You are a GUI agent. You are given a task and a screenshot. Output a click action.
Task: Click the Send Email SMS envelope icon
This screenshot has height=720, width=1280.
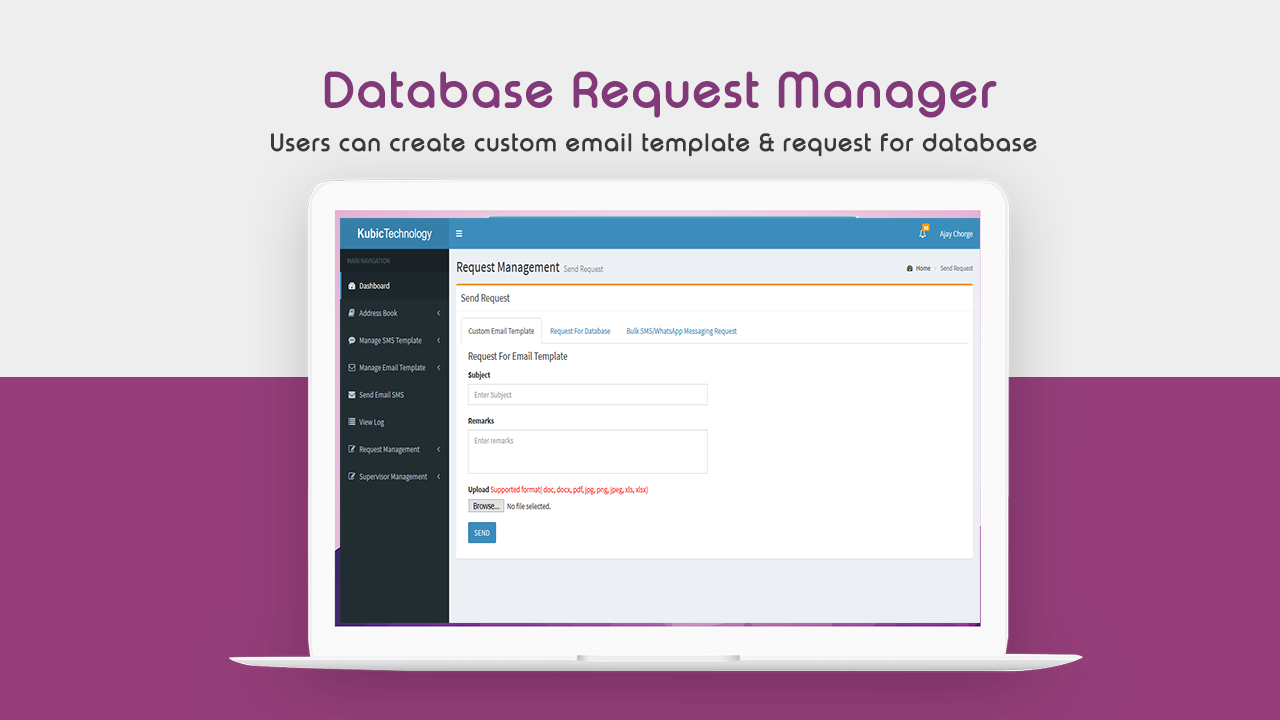tap(351, 395)
